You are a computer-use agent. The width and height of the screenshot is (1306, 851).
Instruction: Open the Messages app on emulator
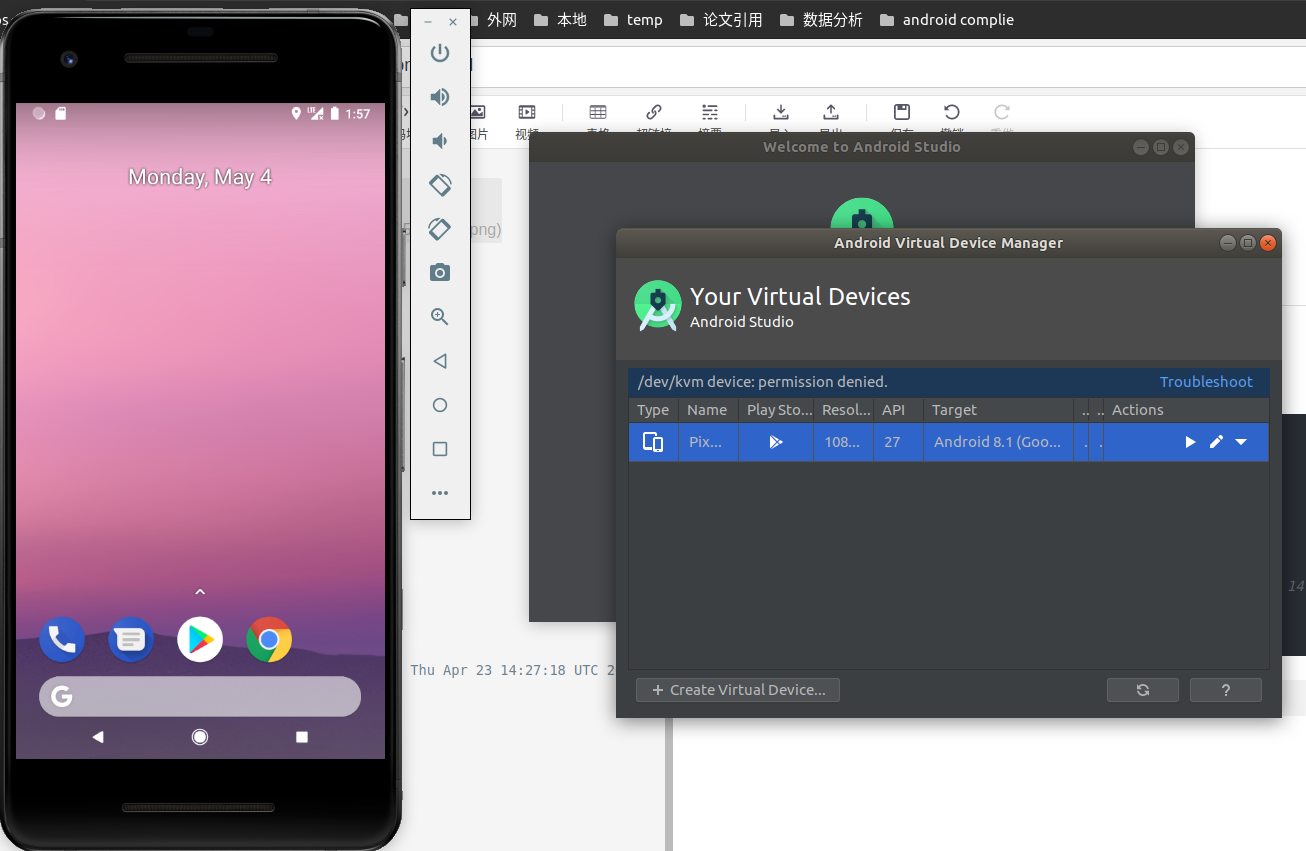coord(131,640)
